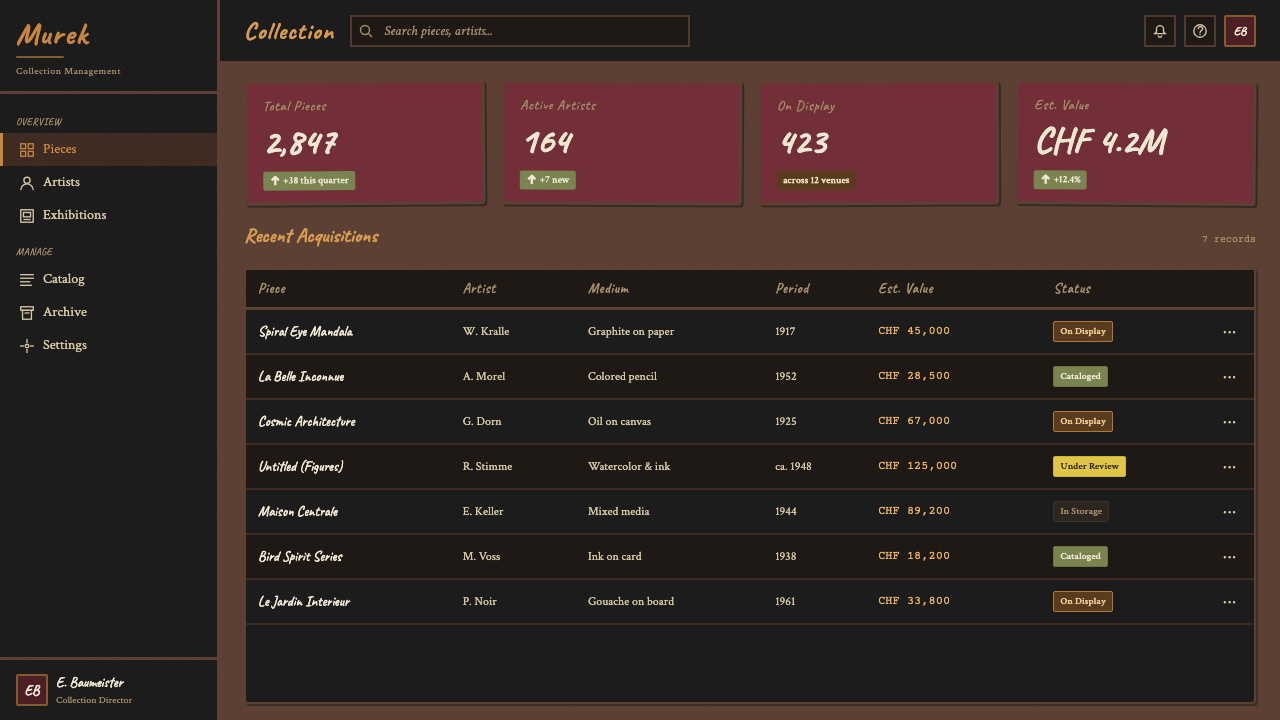Image resolution: width=1280 pixels, height=720 pixels.
Task: Click the Artists person icon in sidebar
Action: (x=27, y=183)
